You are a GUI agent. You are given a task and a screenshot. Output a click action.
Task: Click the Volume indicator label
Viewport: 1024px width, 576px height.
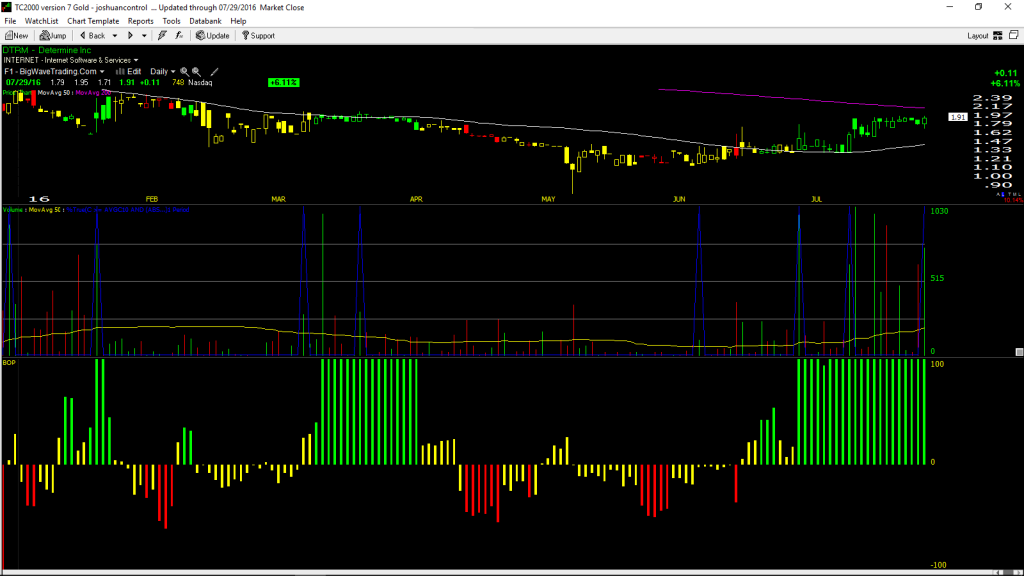(x=13, y=210)
